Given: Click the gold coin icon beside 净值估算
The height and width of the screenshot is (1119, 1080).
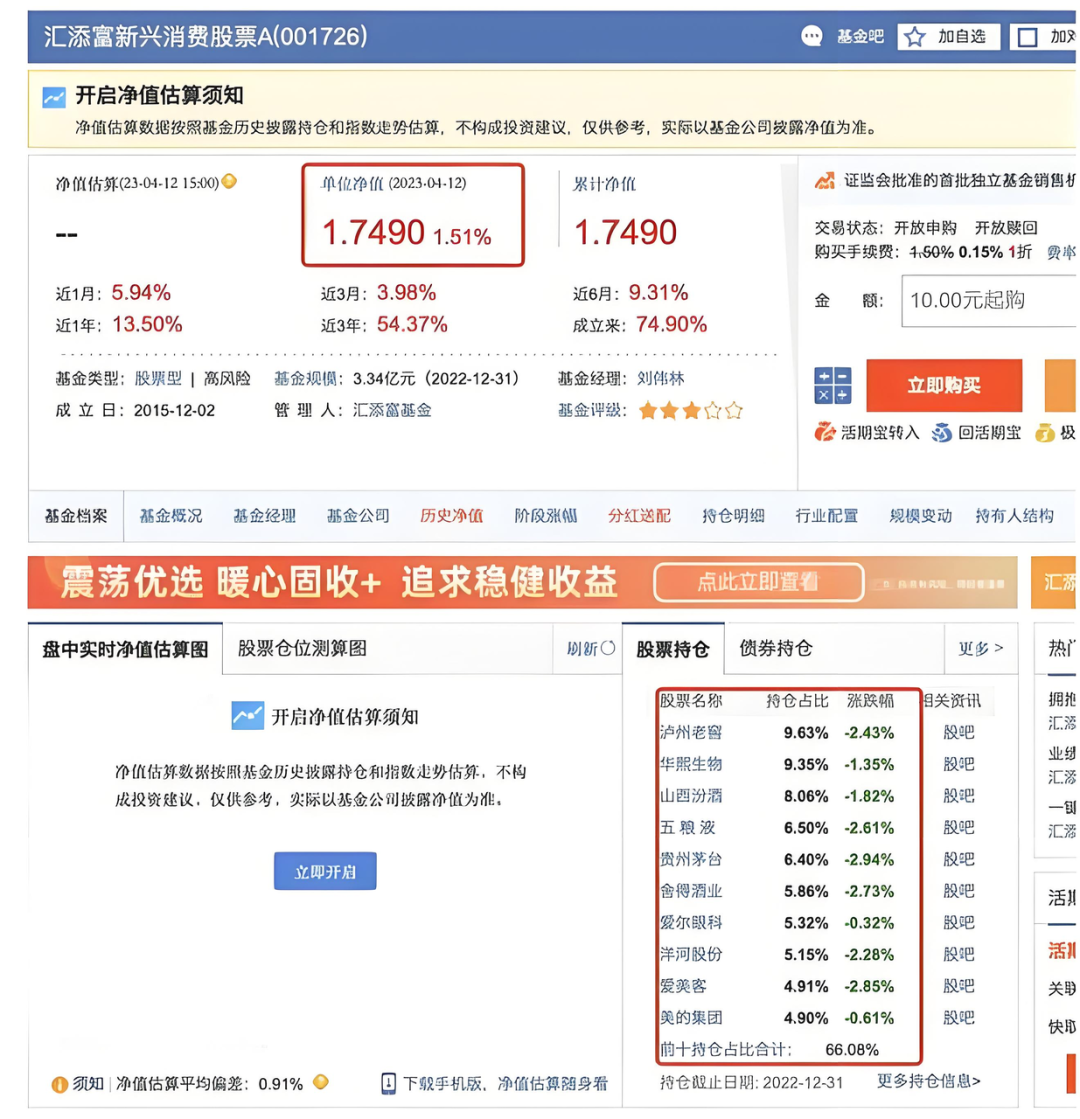Looking at the screenshot, I should point(229,182).
